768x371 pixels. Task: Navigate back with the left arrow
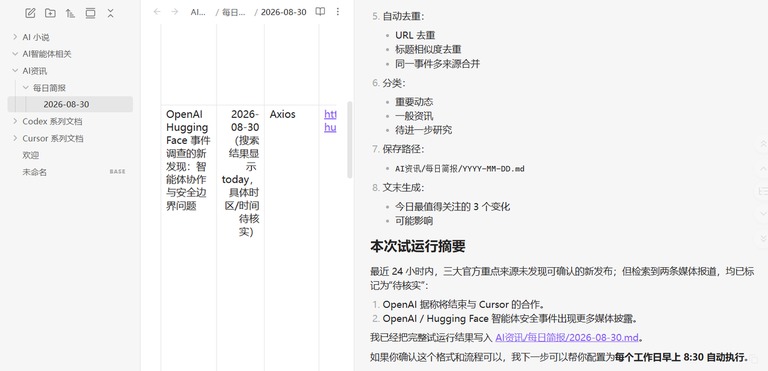[x=157, y=12]
